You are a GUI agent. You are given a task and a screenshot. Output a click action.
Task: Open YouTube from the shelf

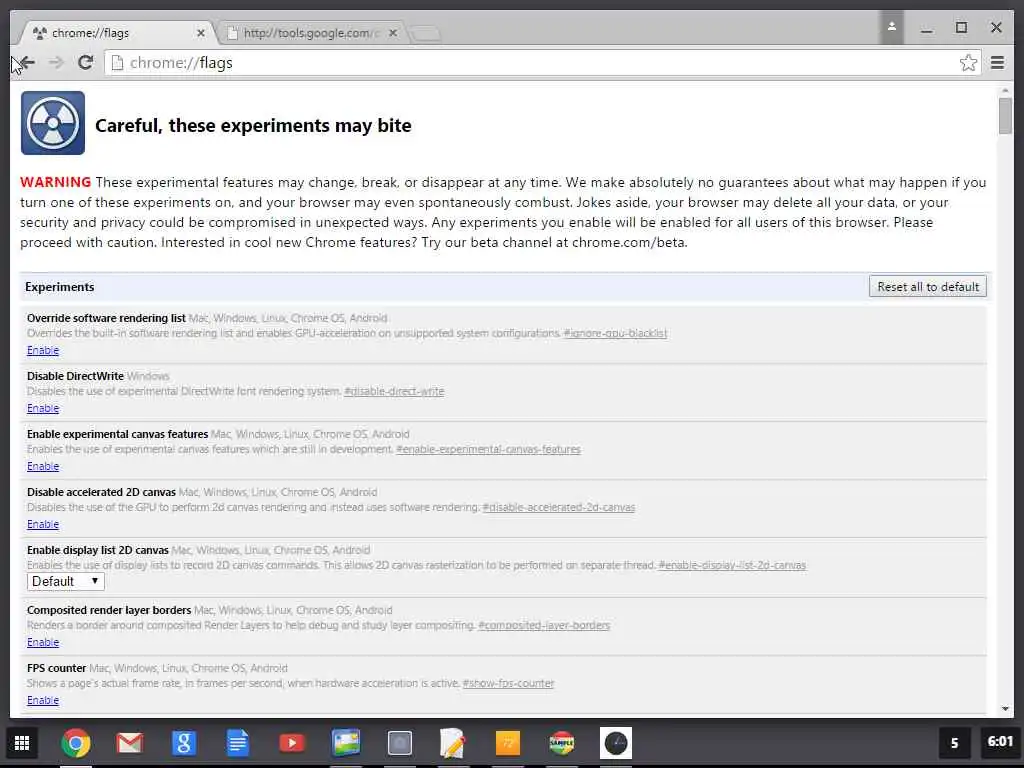pyautogui.click(x=292, y=743)
